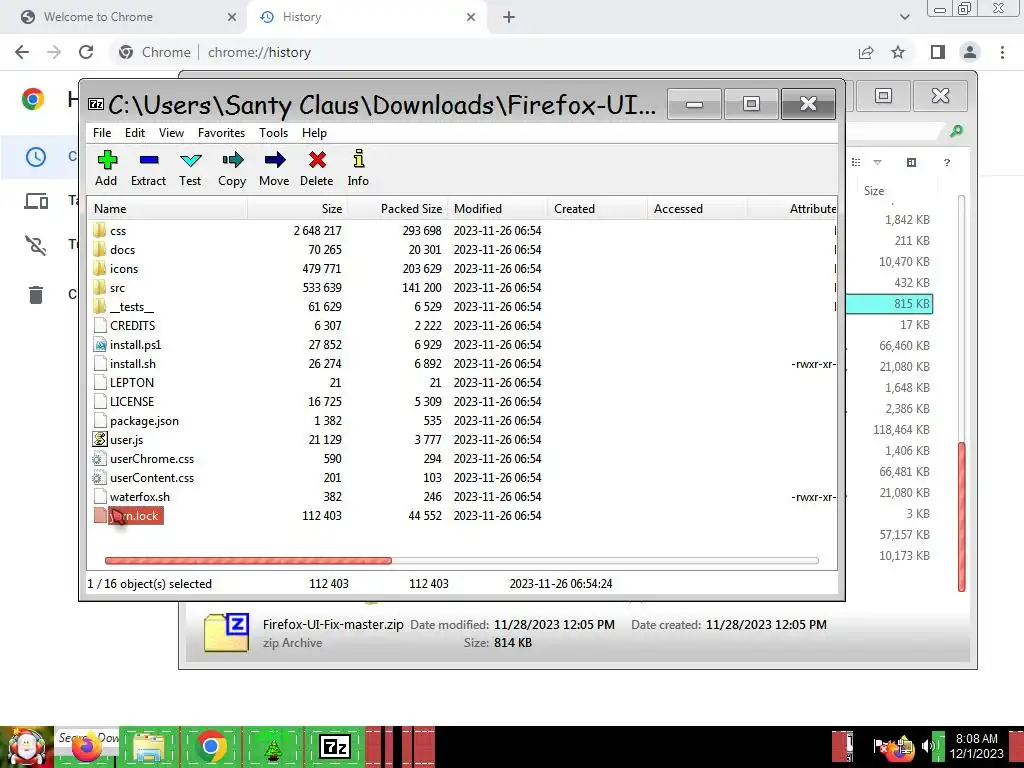Viewport: 1024px width, 768px height.
Task: Open Firefox from the taskbar
Action: (x=87, y=747)
